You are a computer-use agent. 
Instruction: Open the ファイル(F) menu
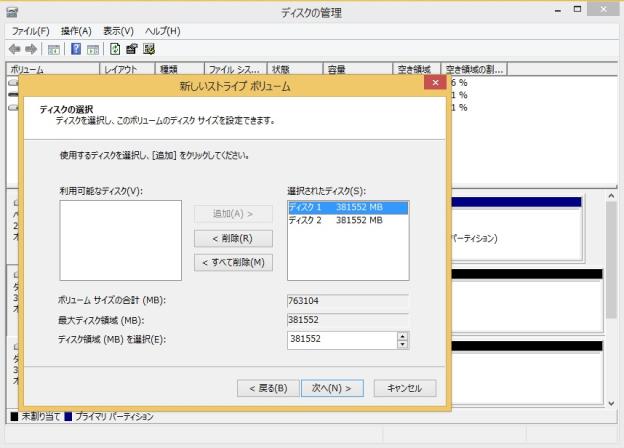[x=30, y=31]
